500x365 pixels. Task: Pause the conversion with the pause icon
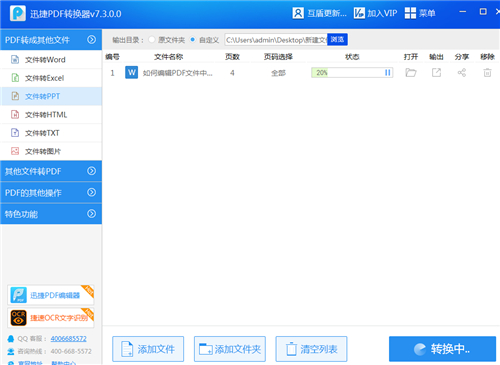387,73
